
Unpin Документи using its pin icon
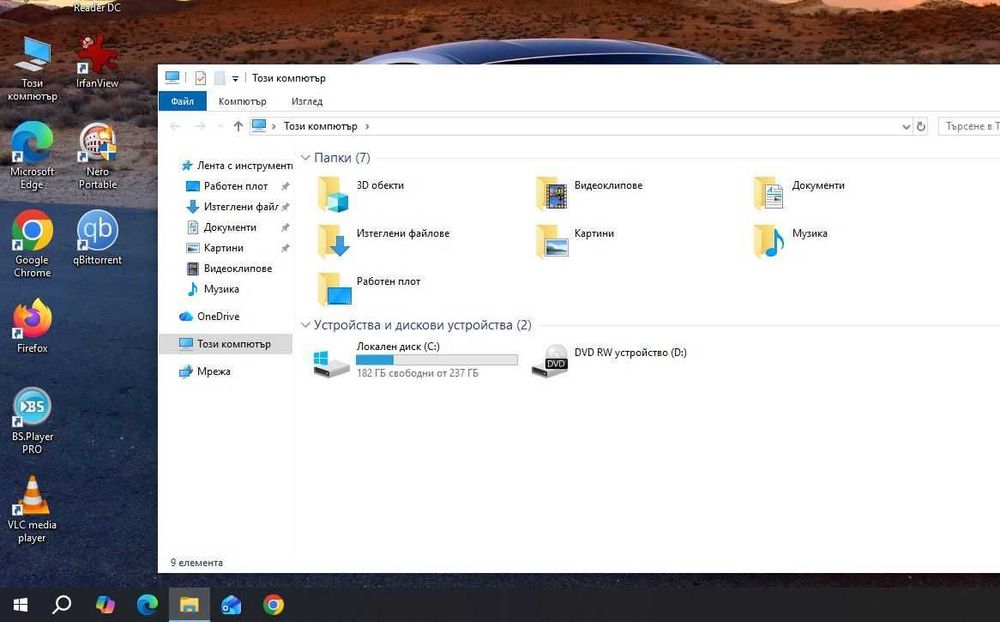(285, 227)
